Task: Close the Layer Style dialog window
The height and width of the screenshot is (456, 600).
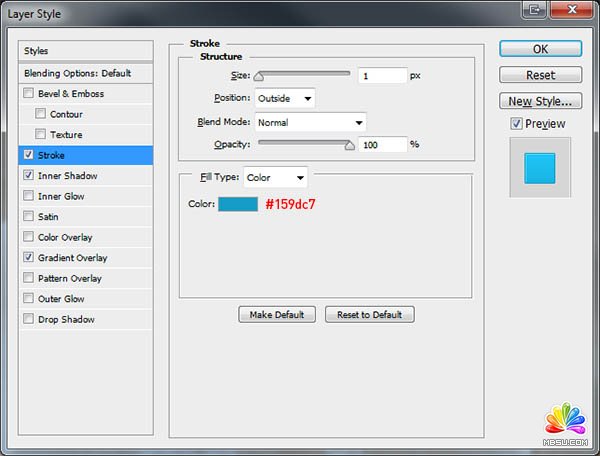Action: click(x=572, y=10)
